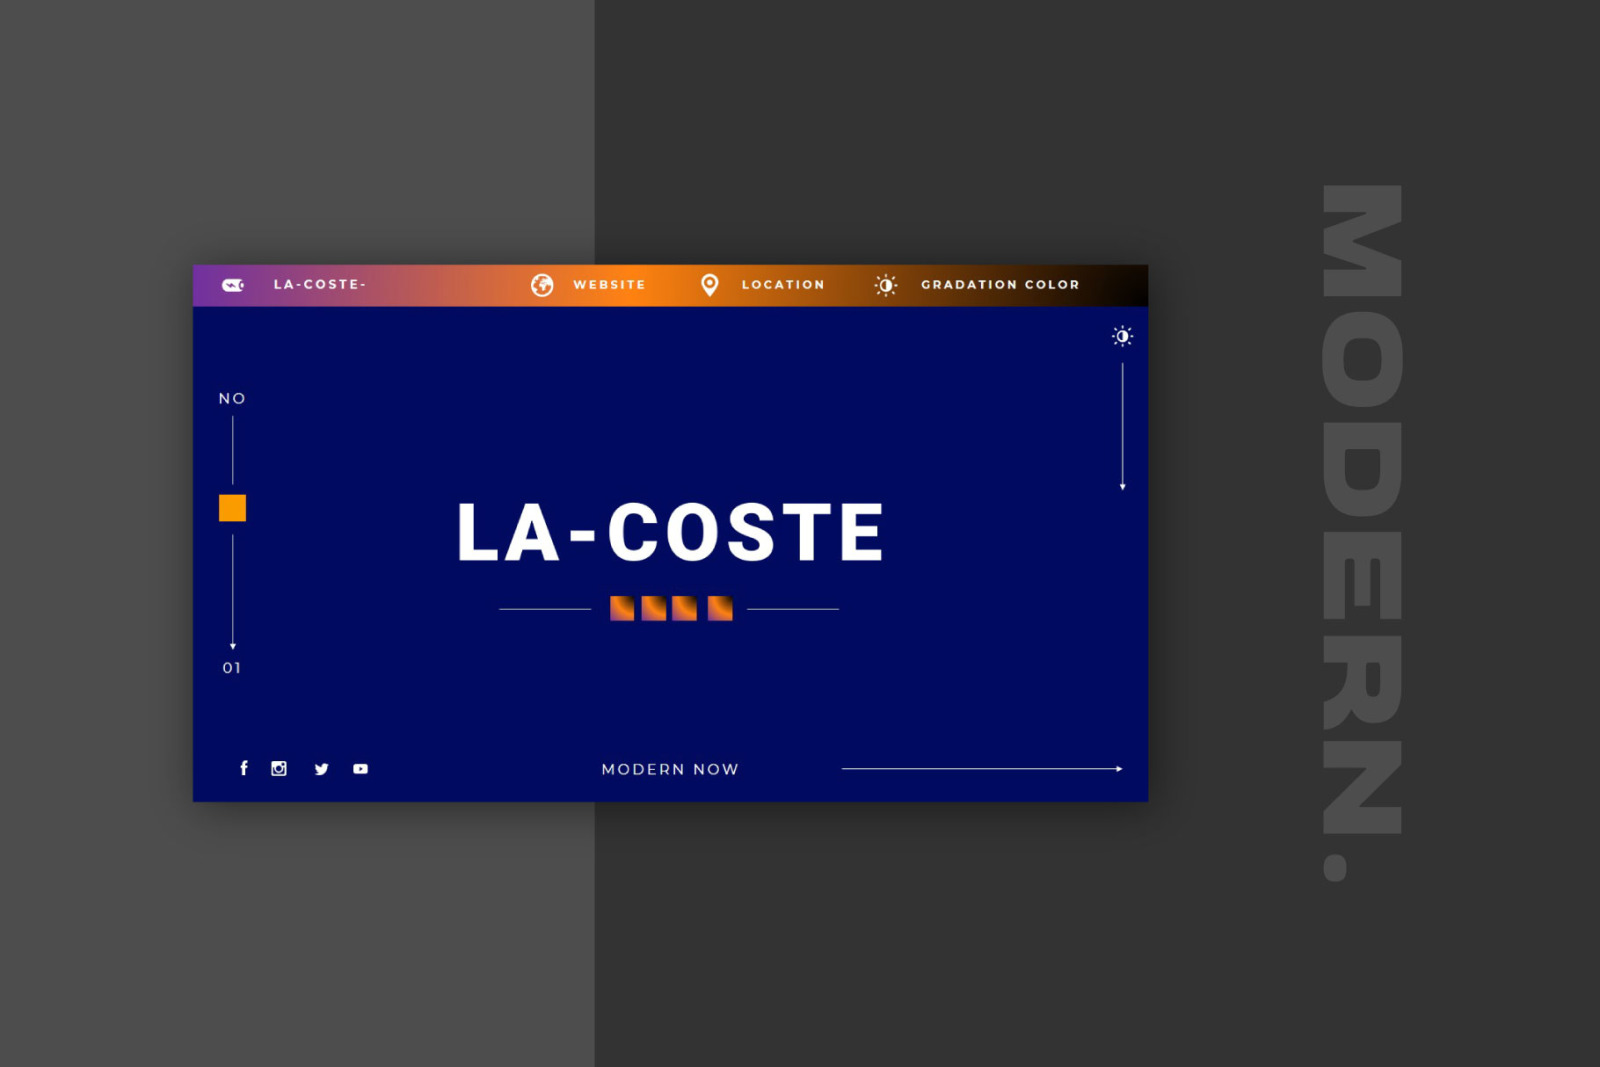
Task: Click the 01 slide number label
Action: coord(232,668)
